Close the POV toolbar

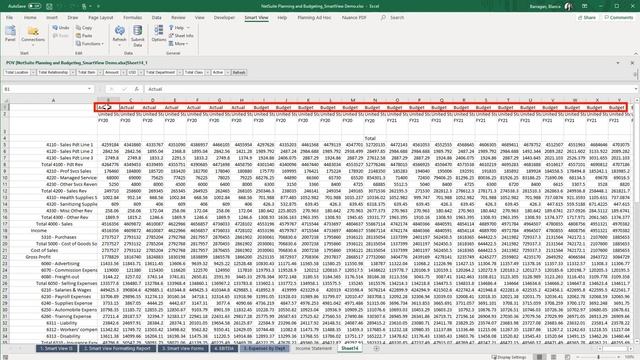click(x=632, y=63)
